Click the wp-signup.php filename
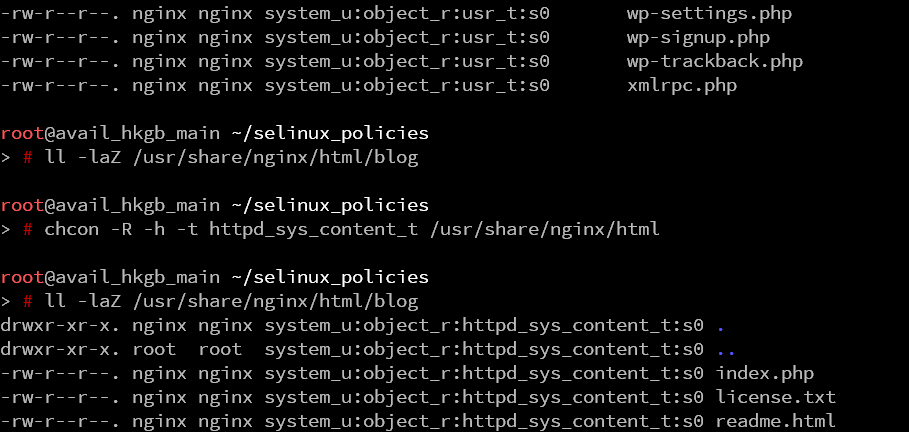 tap(698, 38)
